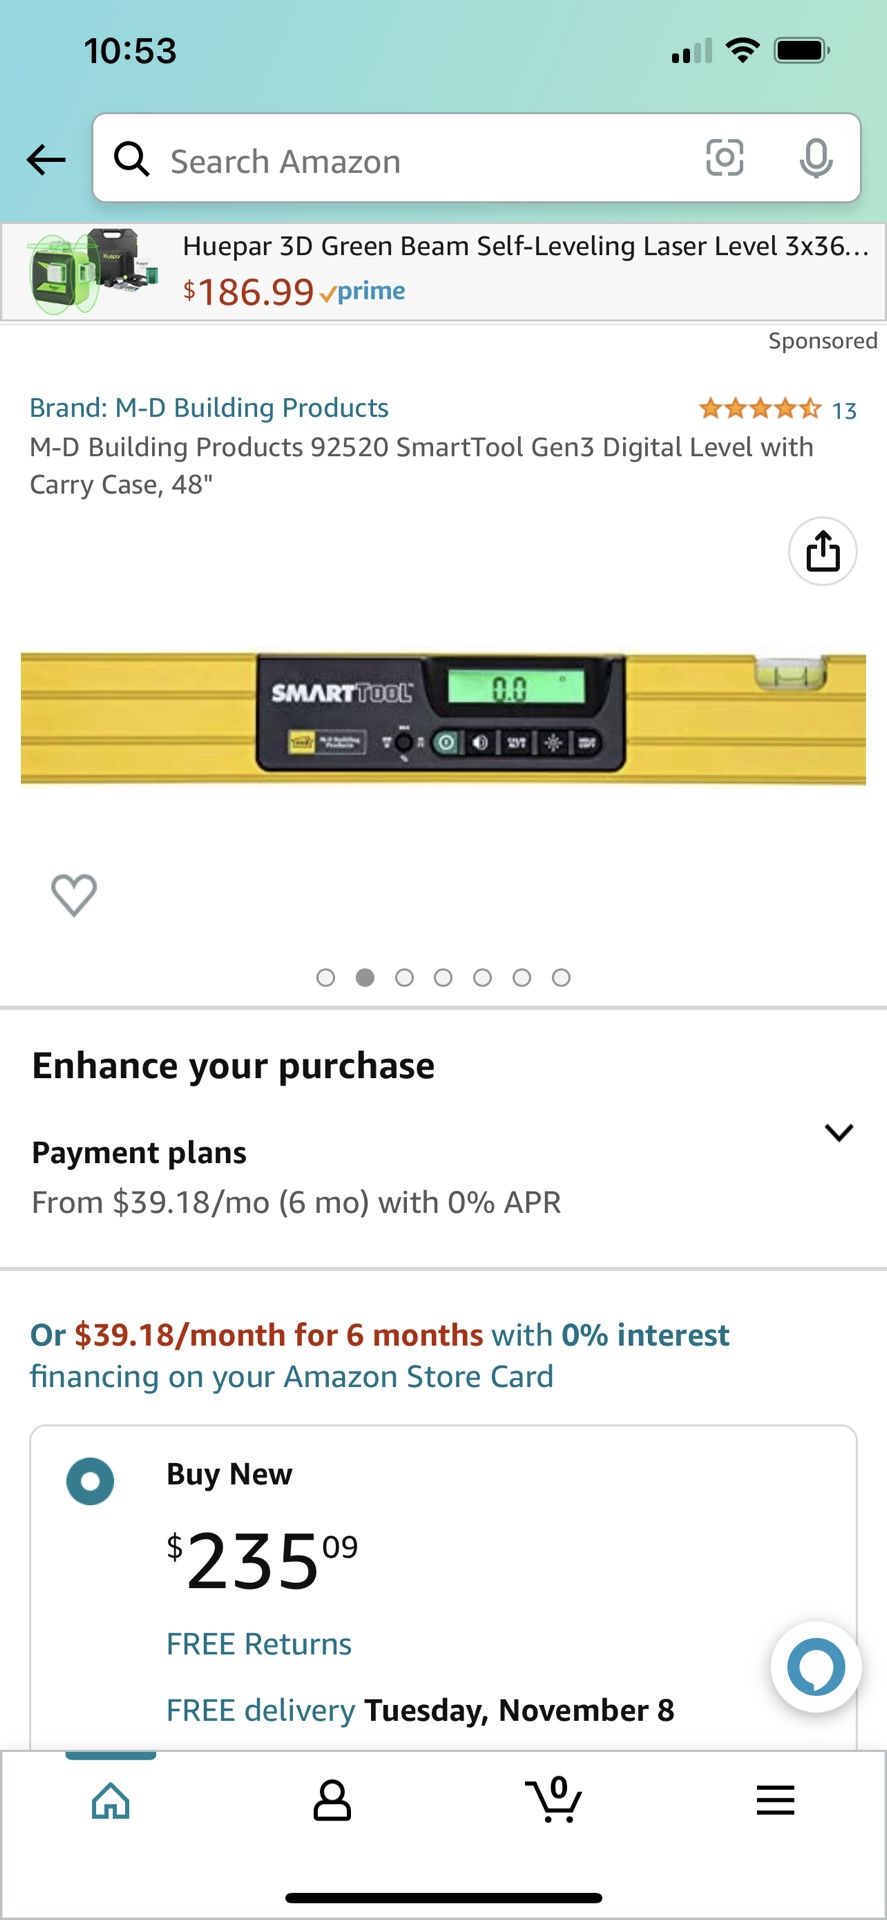
Task: Tap the microphone voice search icon
Action: click(x=816, y=158)
